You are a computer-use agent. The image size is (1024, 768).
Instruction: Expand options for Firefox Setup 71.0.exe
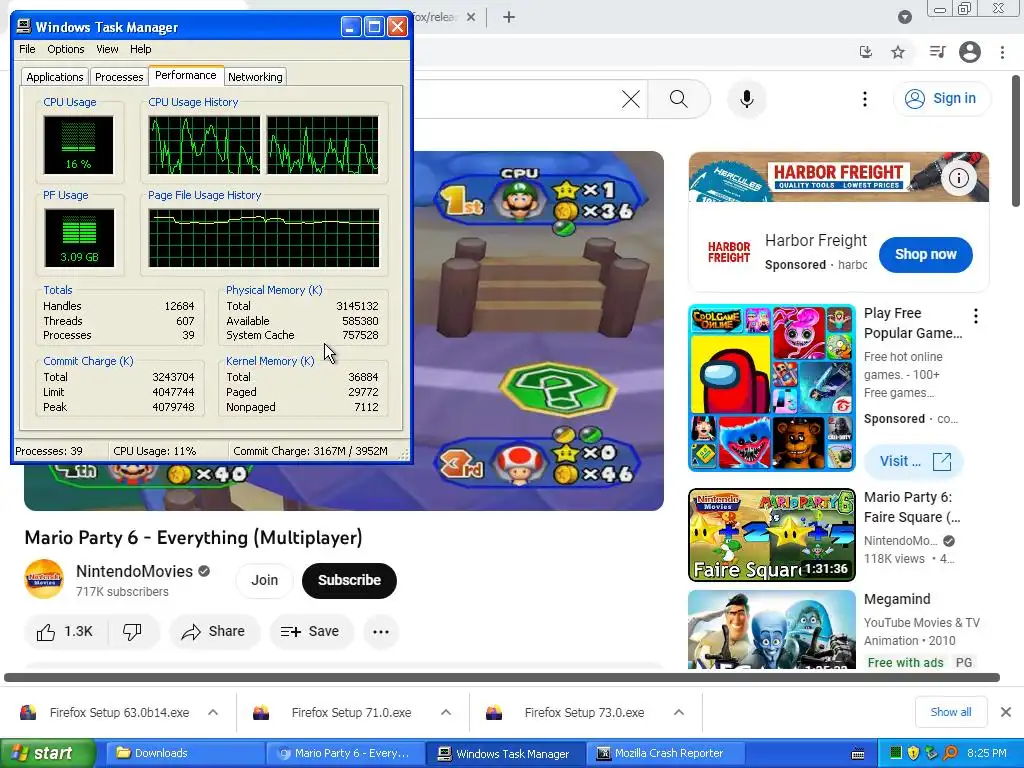pyautogui.click(x=446, y=712)
